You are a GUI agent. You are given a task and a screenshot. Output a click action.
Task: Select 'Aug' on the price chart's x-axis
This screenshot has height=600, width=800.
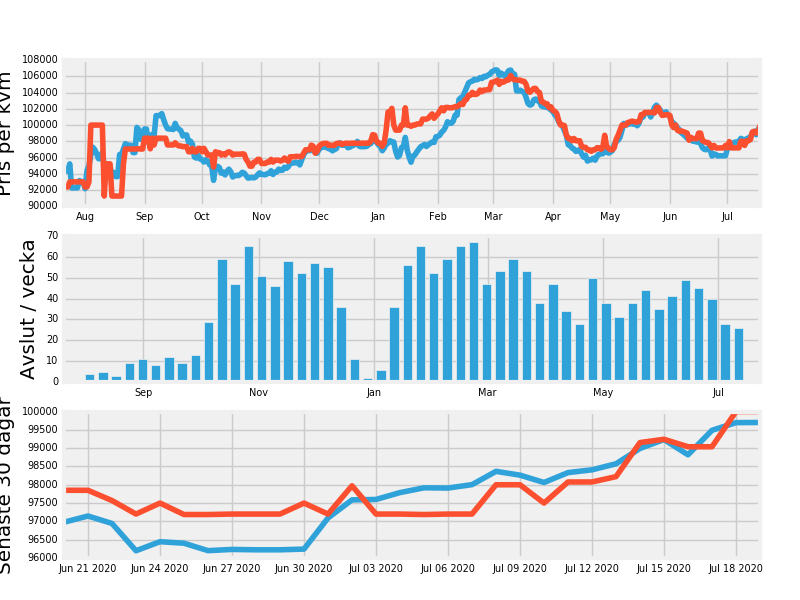click(85, 216)
